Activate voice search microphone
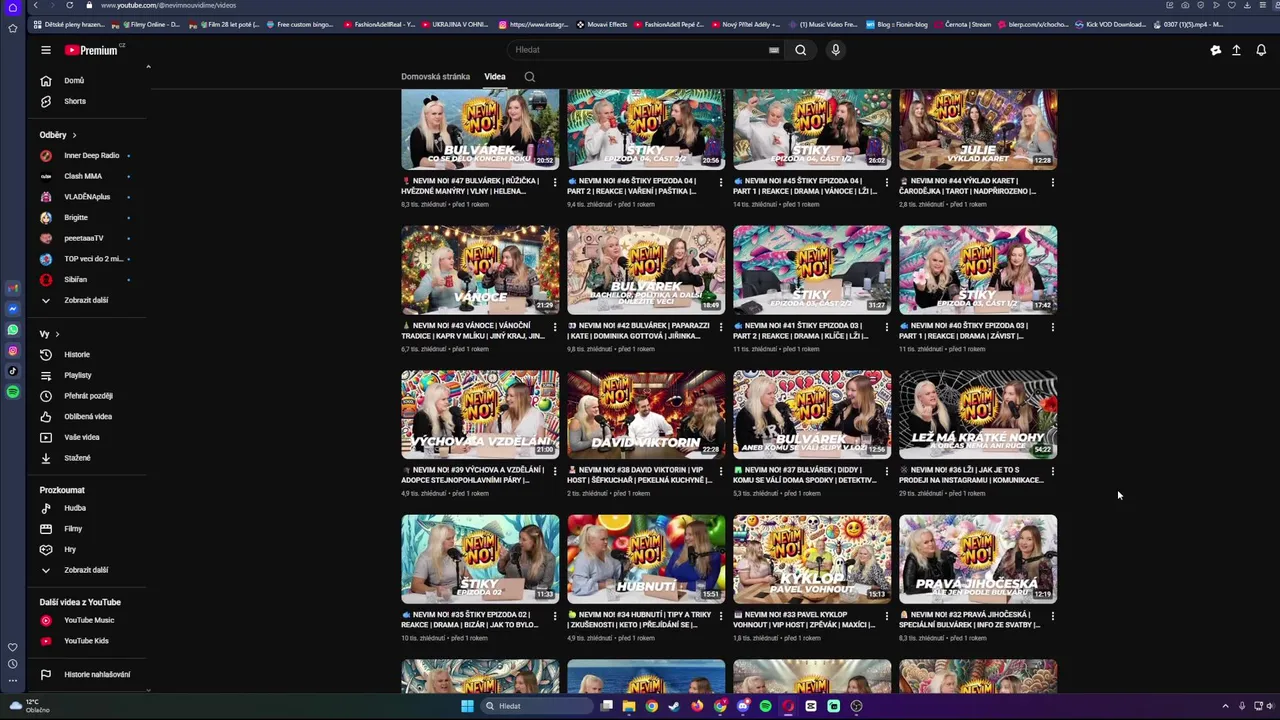This screenshot has width=1280, height=720. click(835, 50)
